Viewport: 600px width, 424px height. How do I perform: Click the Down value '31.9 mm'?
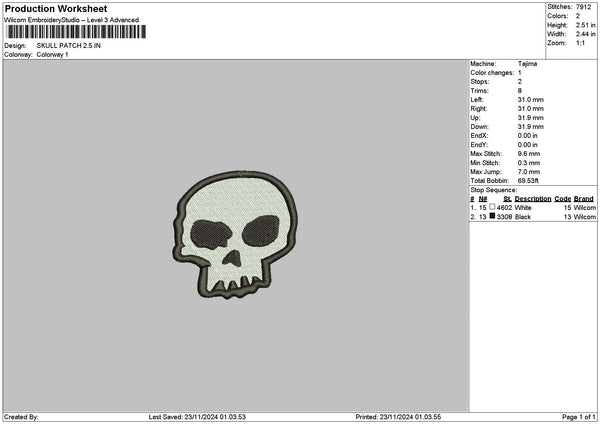(531, 127)
